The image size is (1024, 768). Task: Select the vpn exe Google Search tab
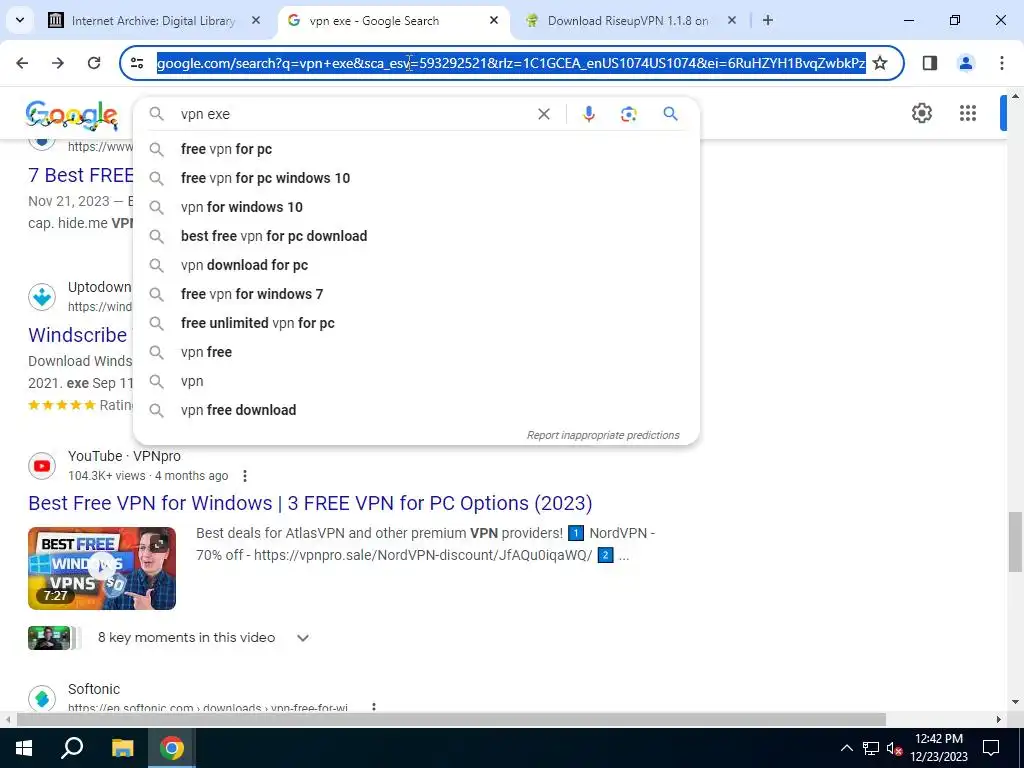point(392,20)
